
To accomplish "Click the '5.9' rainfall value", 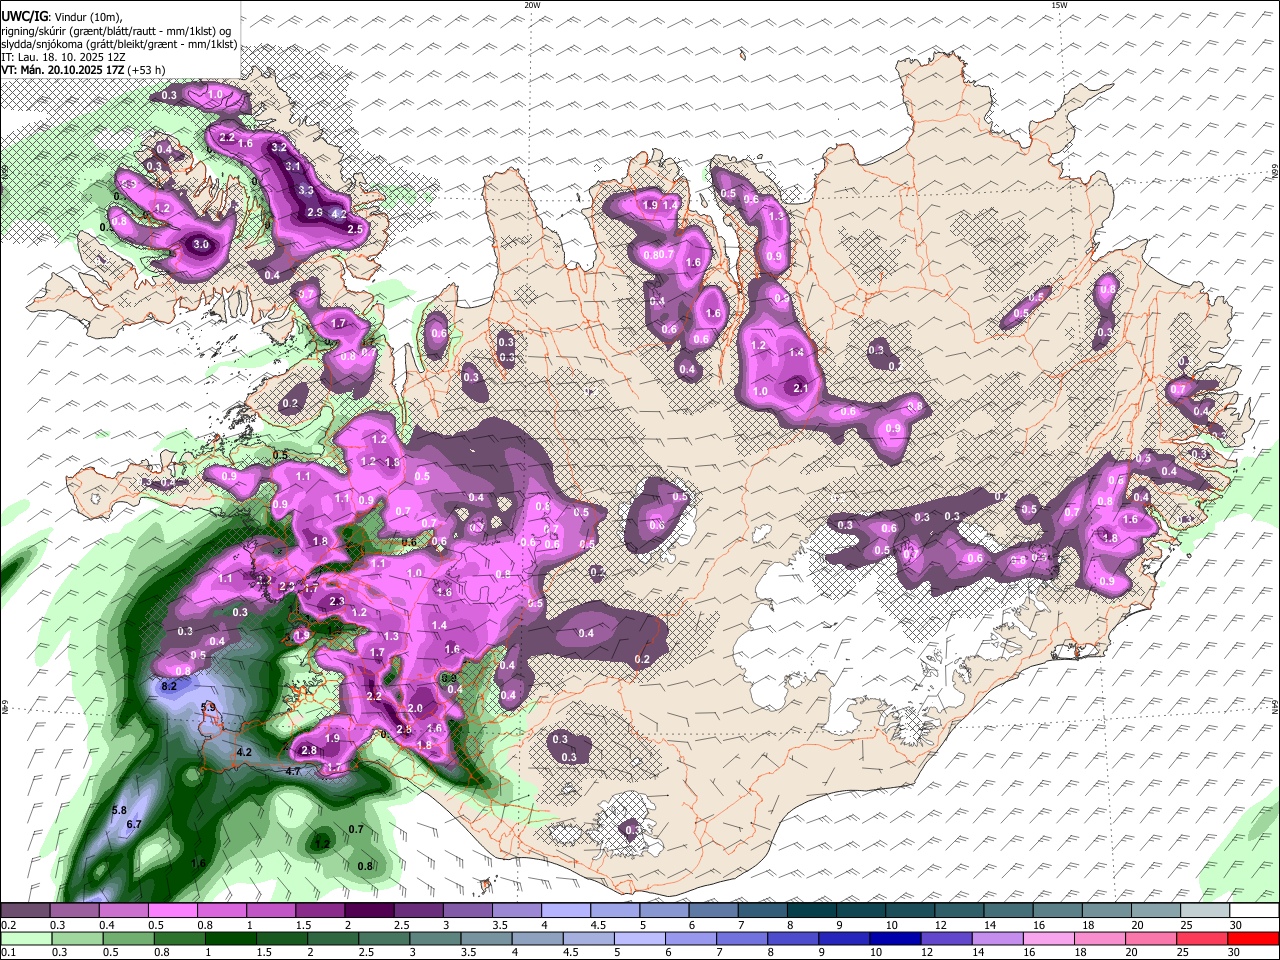I will (x=209, y=708).
